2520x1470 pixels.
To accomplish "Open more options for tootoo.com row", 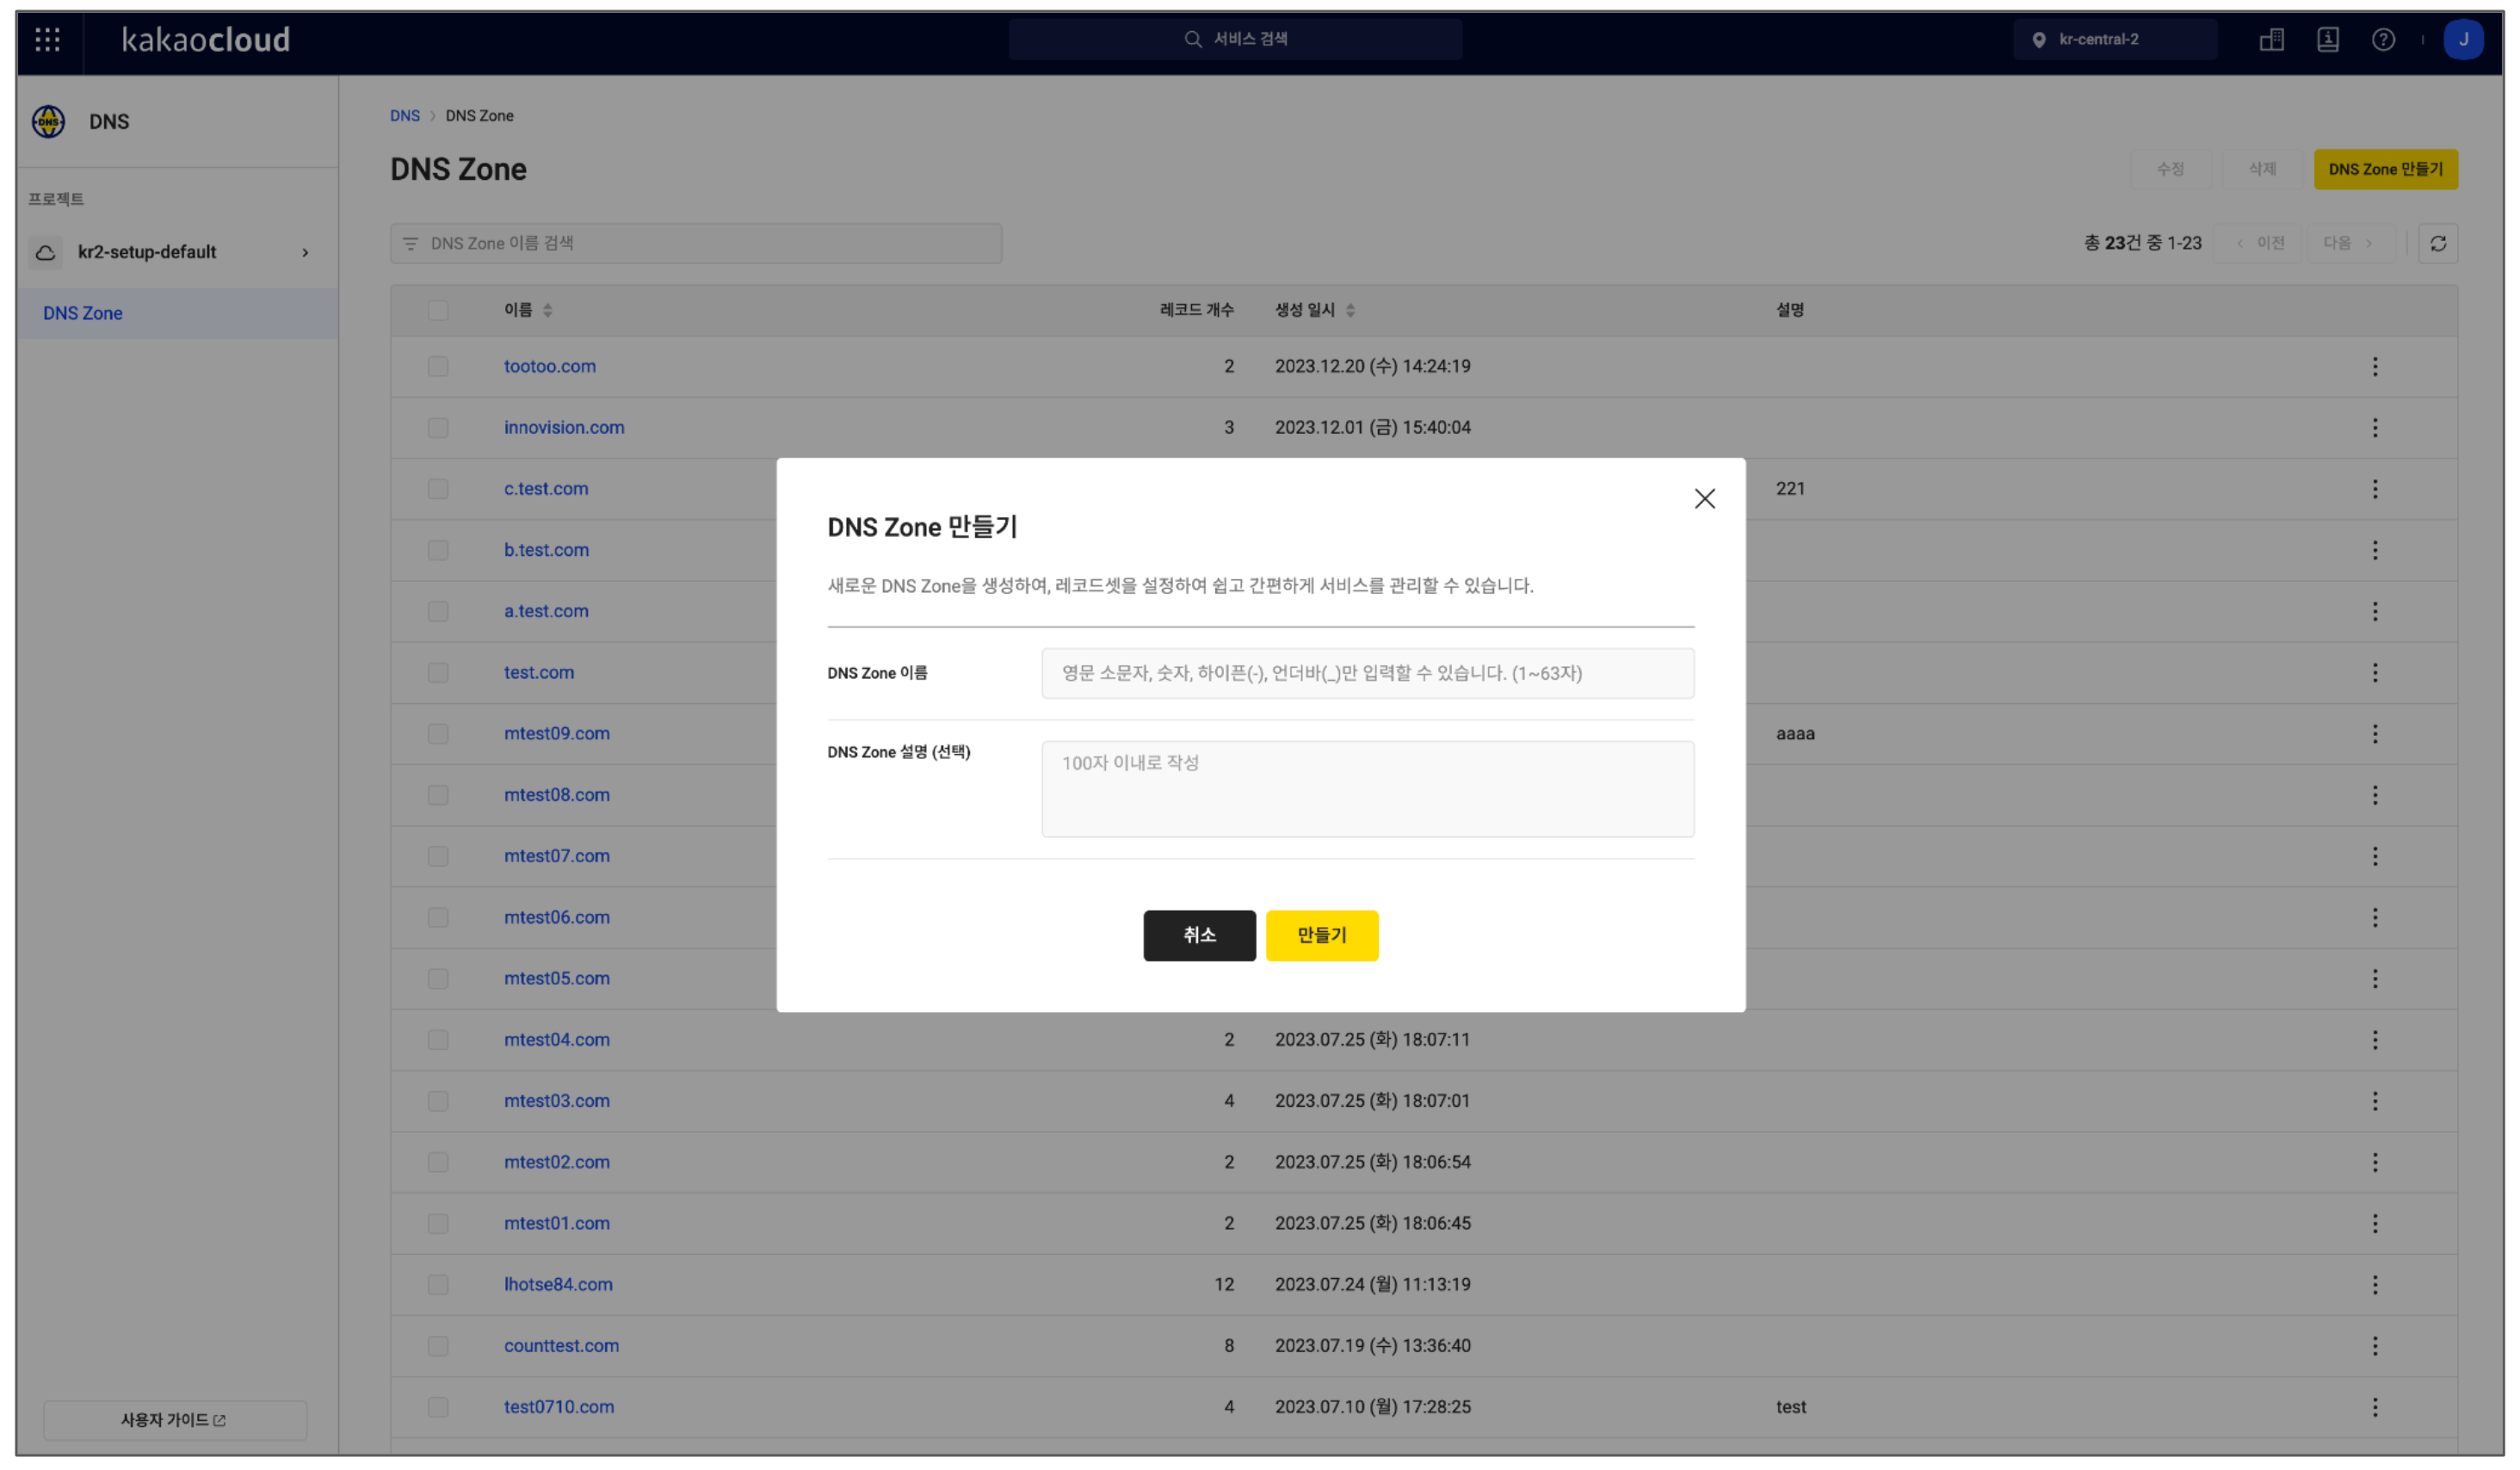I will (2374, 366).
